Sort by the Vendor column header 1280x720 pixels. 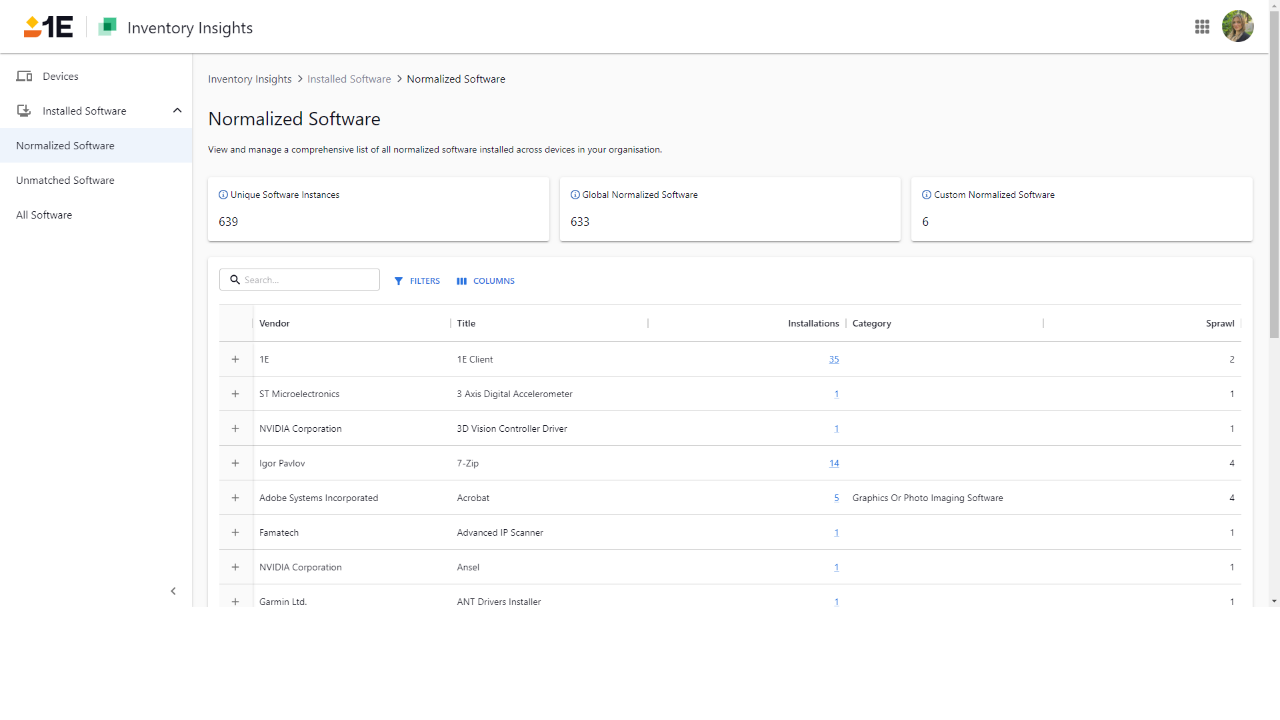click(x=274, y=323)
